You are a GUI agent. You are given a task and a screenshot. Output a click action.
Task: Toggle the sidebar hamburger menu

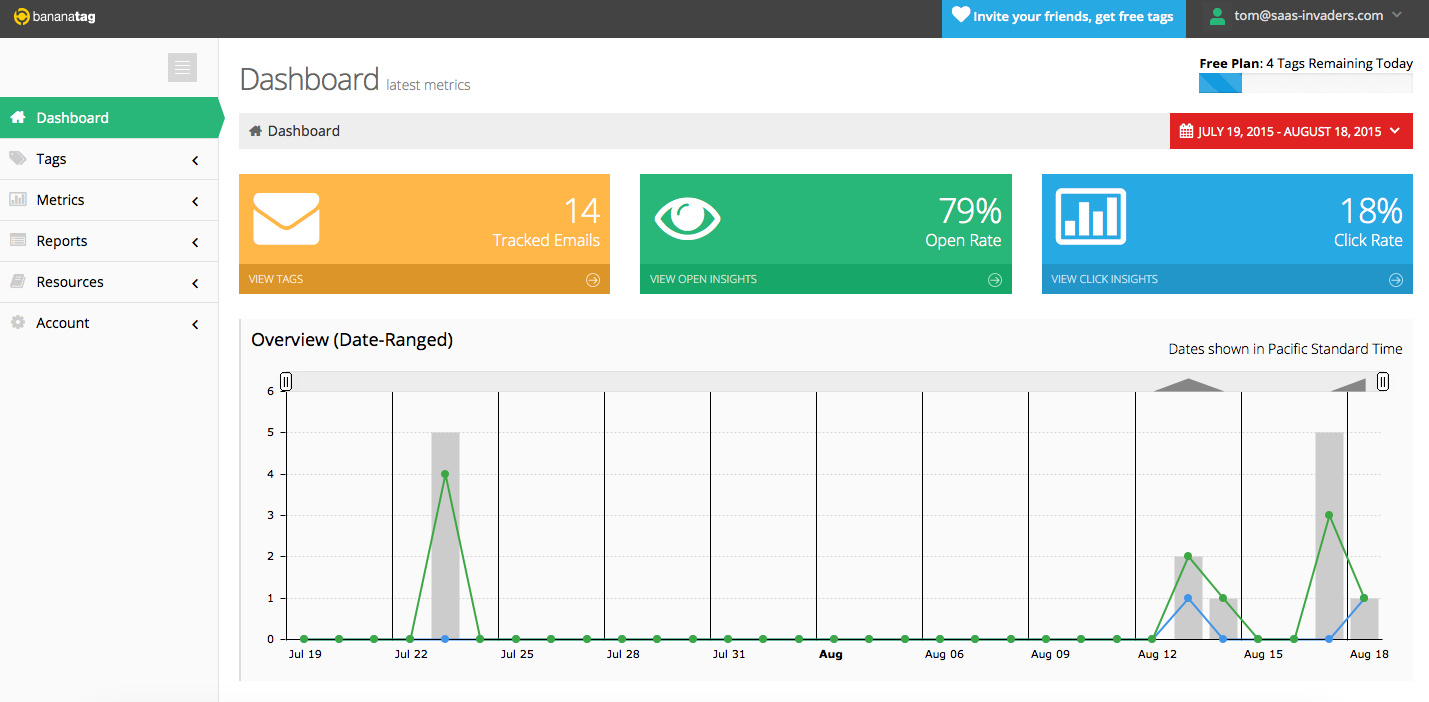tap(182, 67)
